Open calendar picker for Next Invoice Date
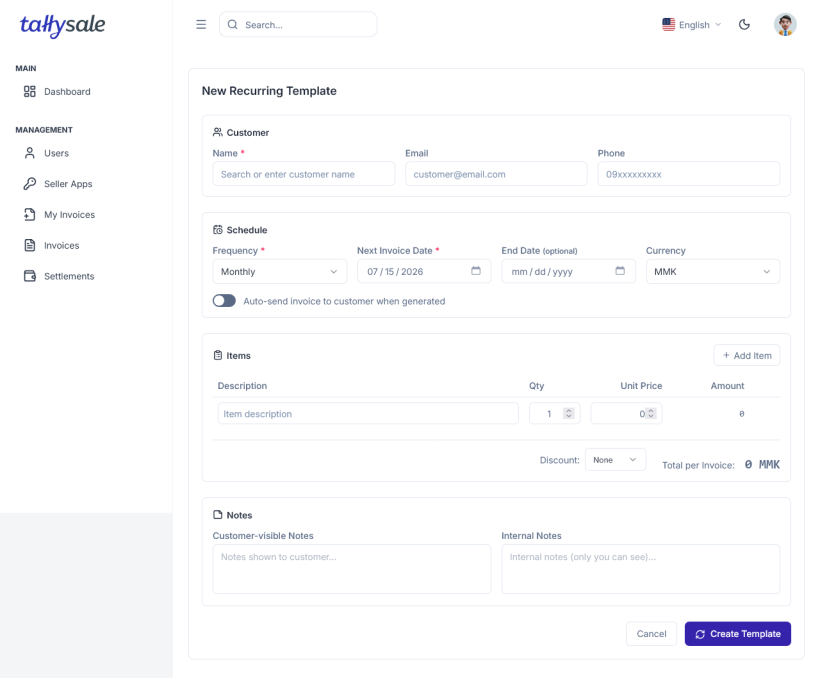 (x=475, y=271)
